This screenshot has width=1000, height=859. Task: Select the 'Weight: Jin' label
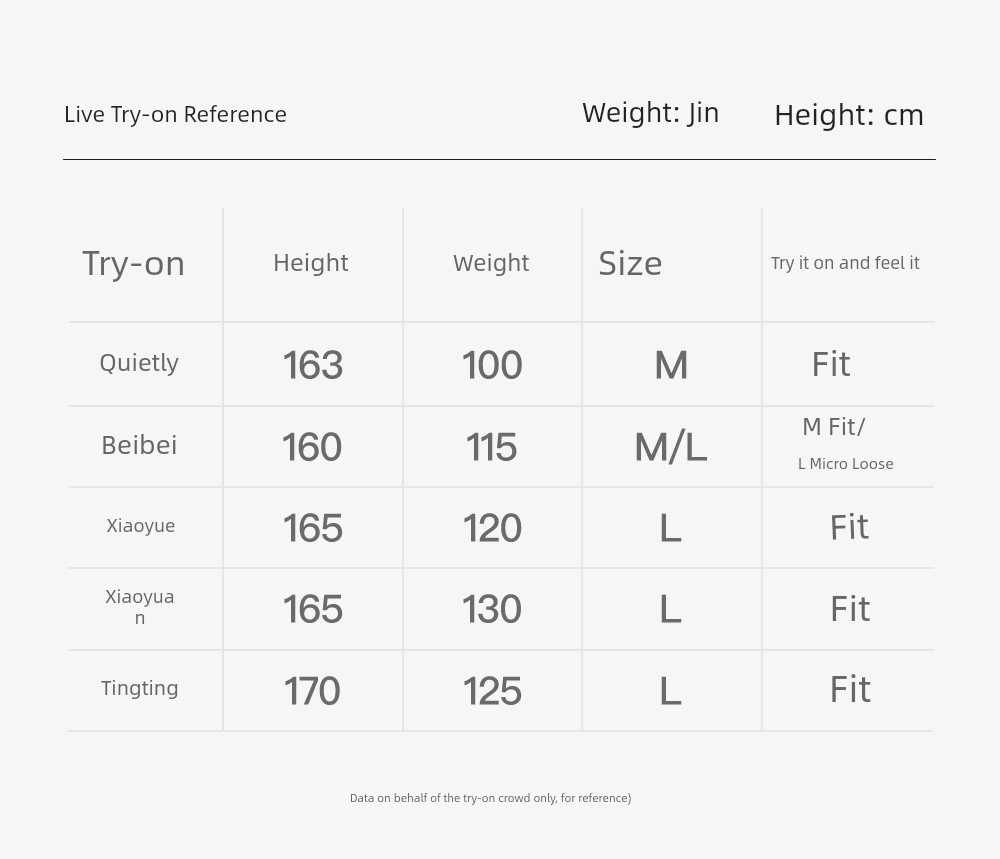651,113
